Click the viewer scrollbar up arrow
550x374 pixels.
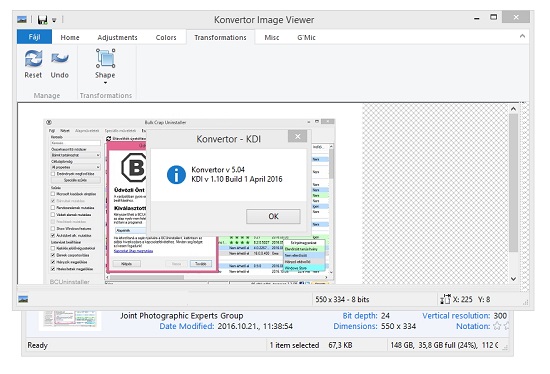coord(514,109)
